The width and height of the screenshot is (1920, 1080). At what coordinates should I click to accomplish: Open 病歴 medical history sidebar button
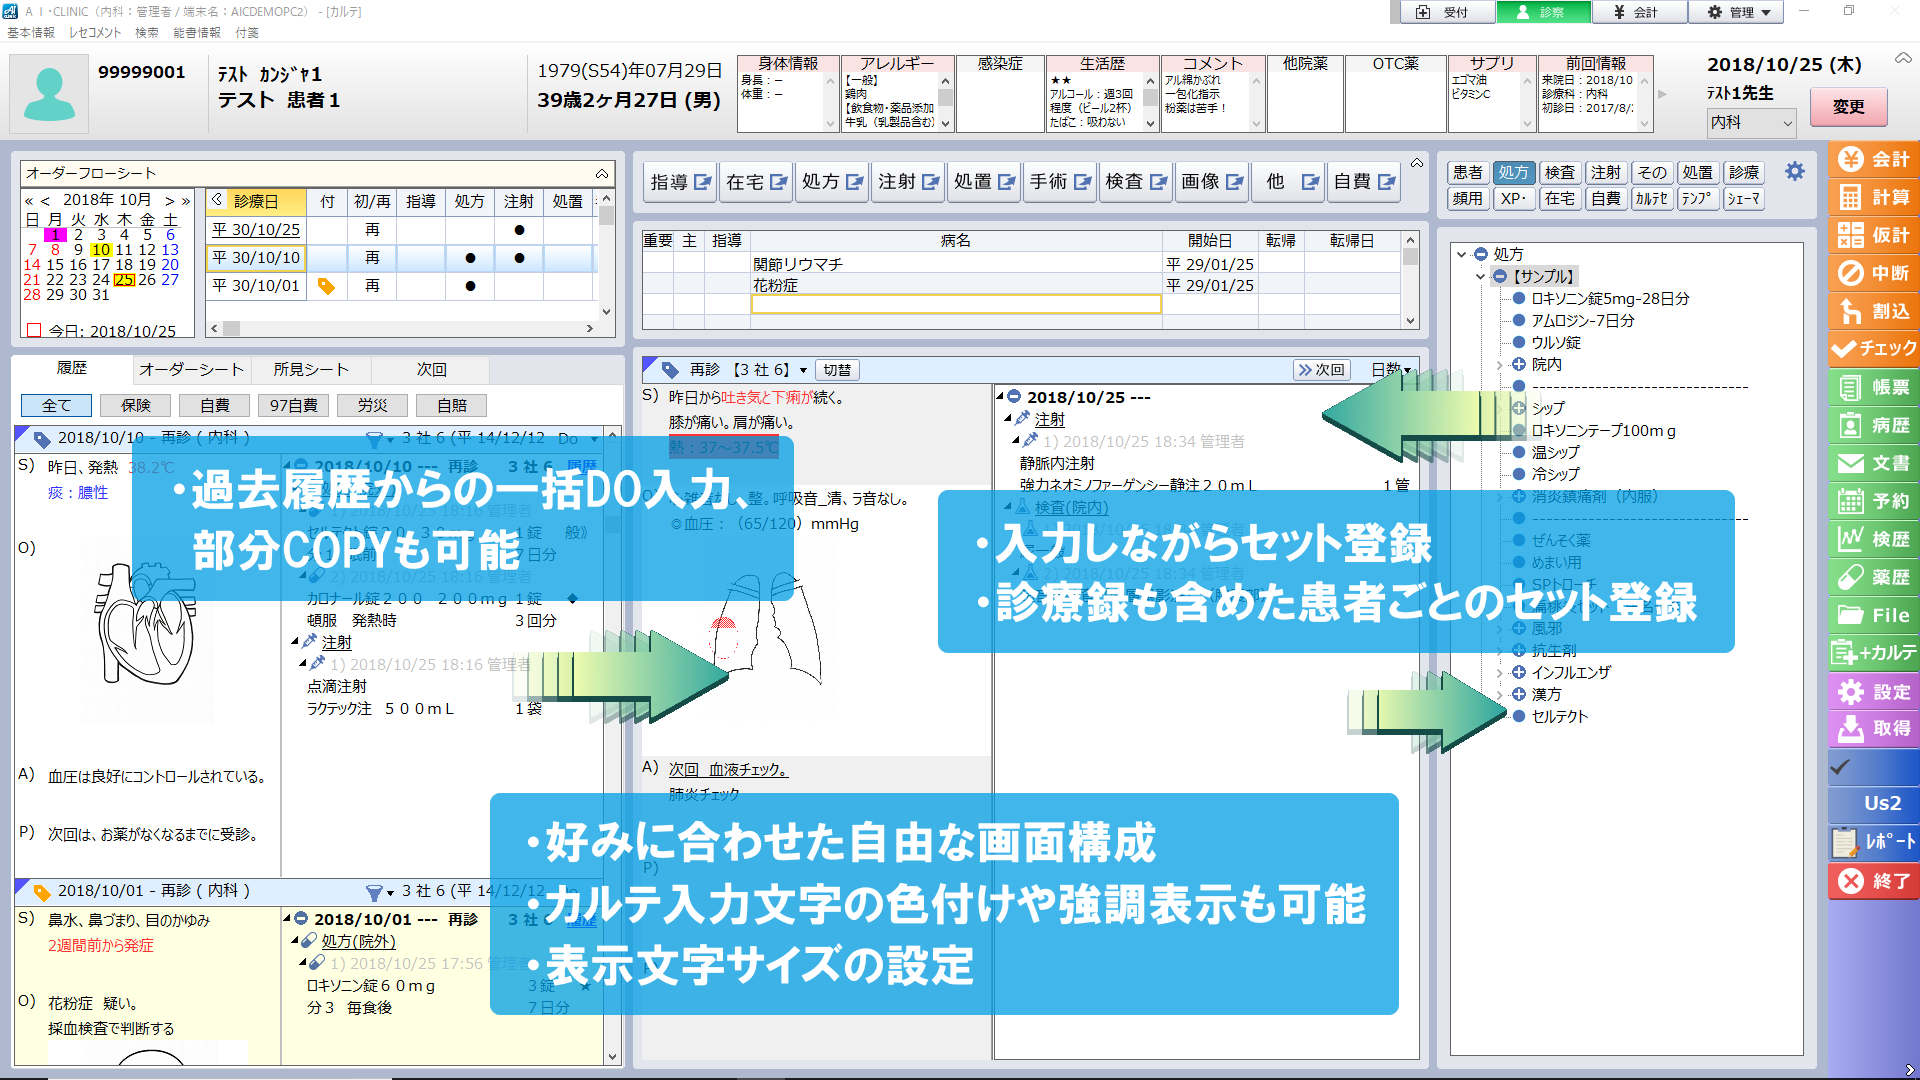click(x=1874, y=426)
